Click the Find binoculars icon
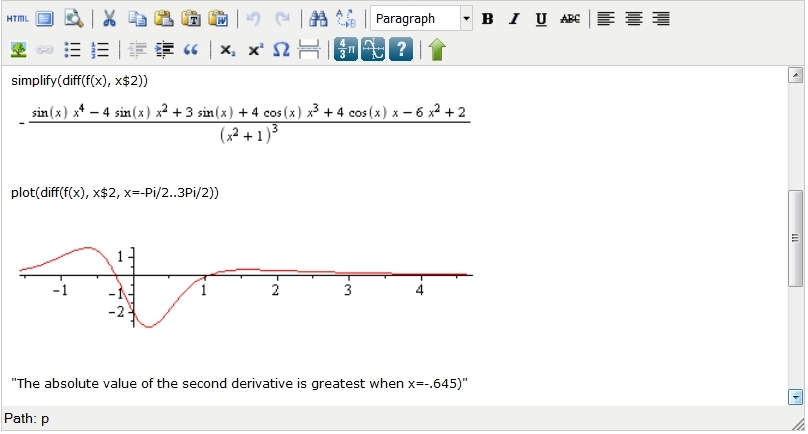808x434 pixels. 318,18
